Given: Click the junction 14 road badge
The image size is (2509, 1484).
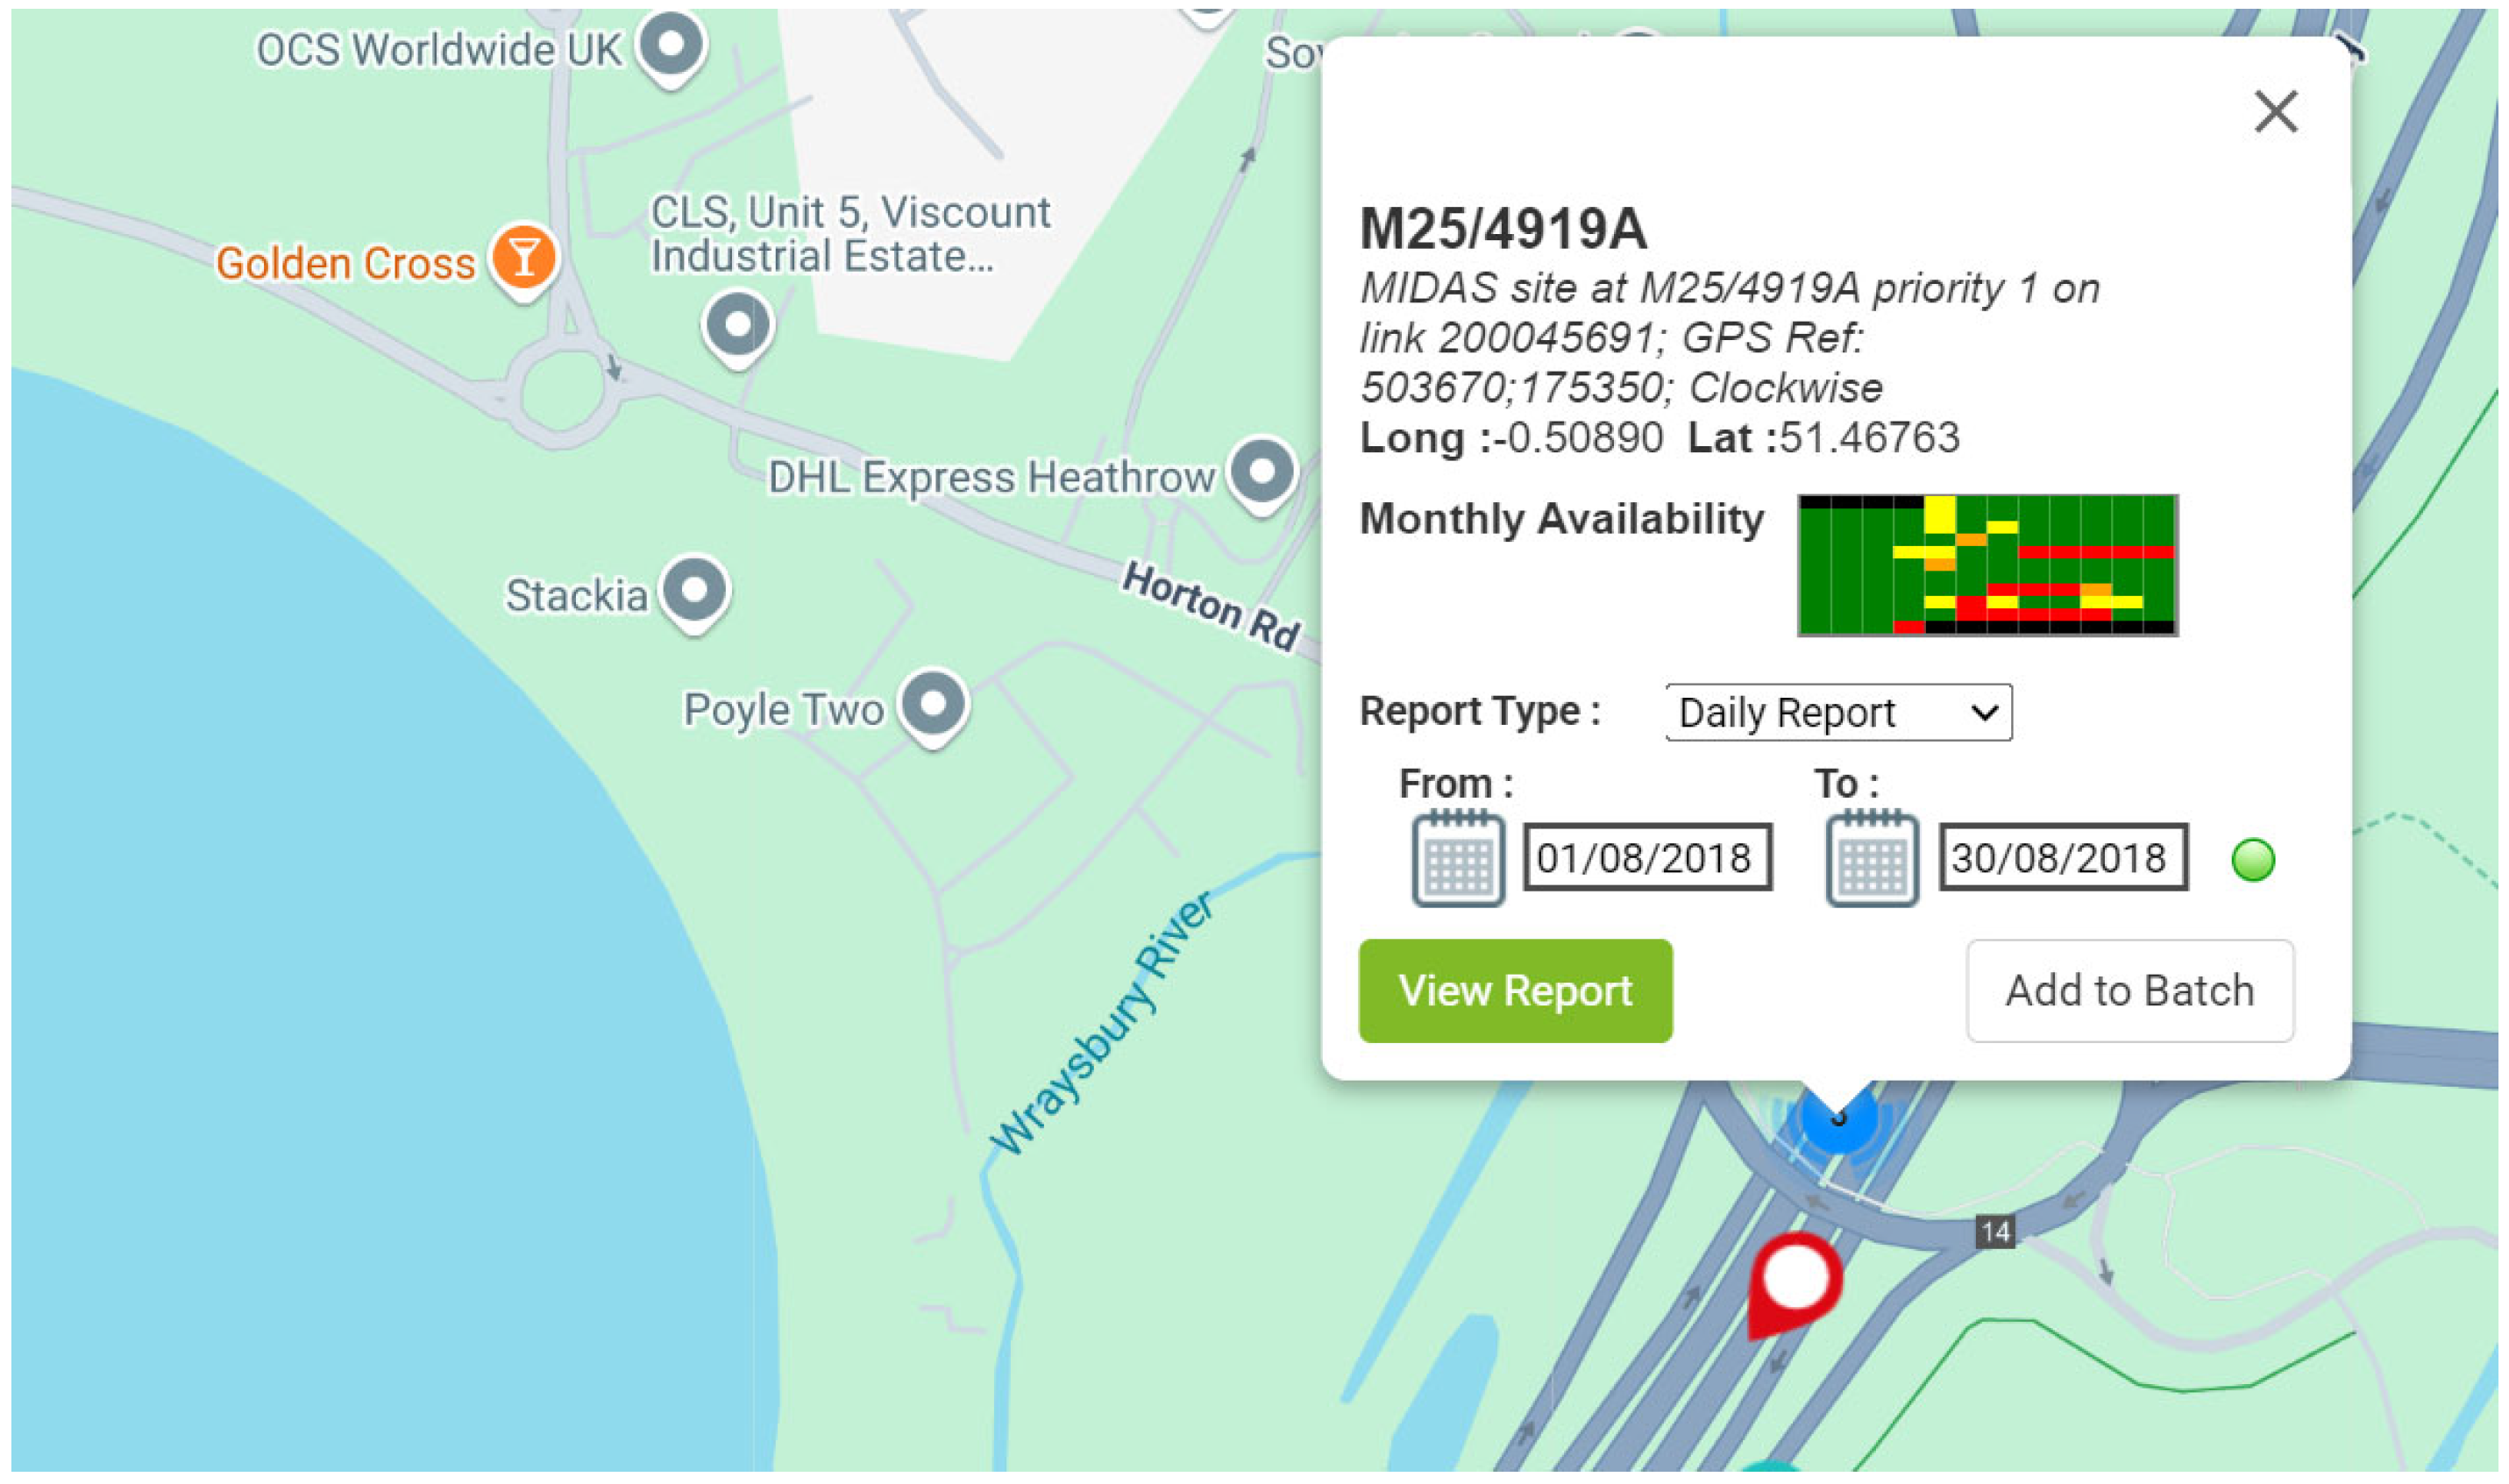Looking at the screenshot, I should (x=1995, y=1232).
